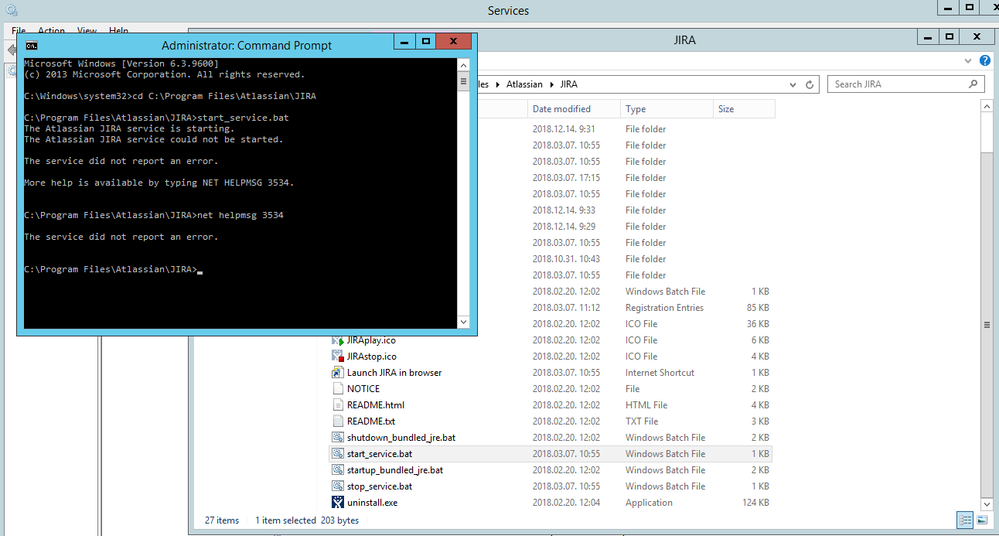999x536 pixels.
Task: Click the Internet Shortcut type cell
Action: 659,373
